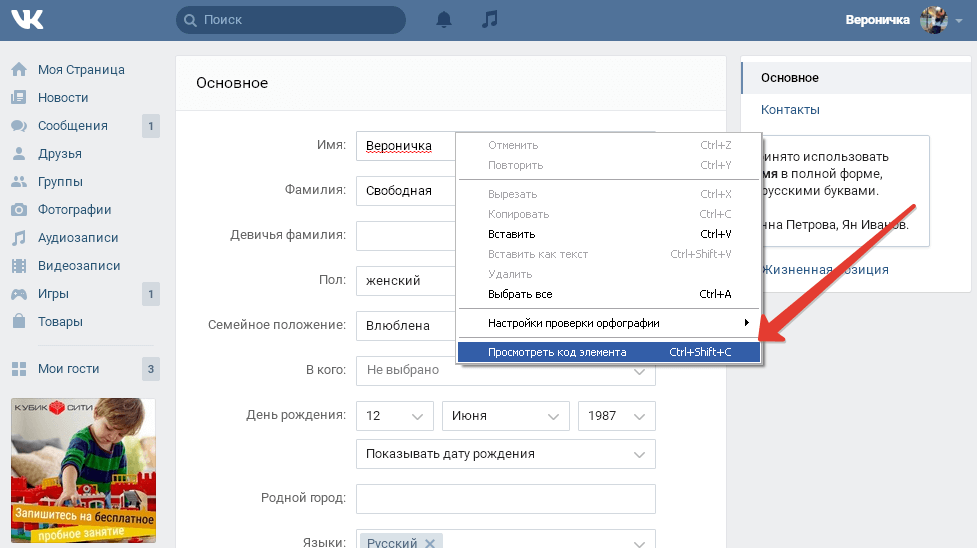Click the Родной город input field
Screen dimensions: 977x548
(x=505, y=499)
